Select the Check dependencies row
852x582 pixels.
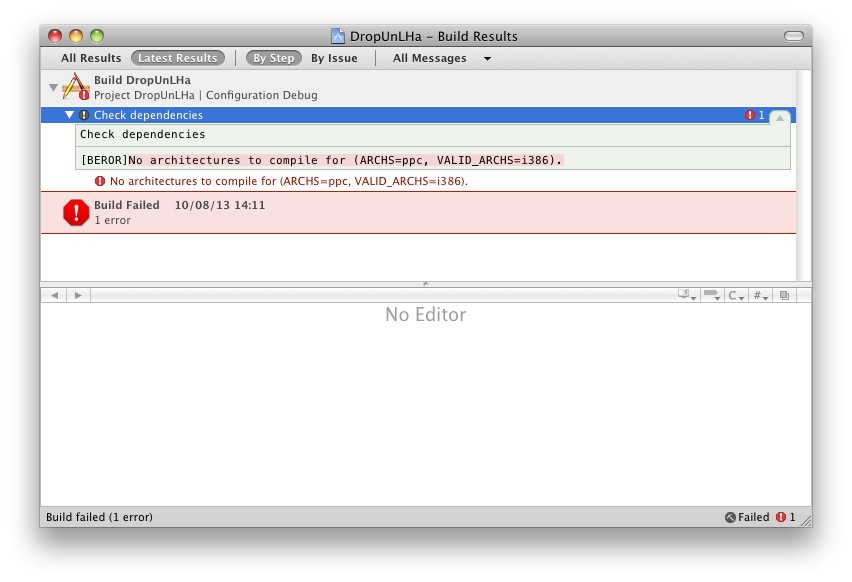pos(418,115)
